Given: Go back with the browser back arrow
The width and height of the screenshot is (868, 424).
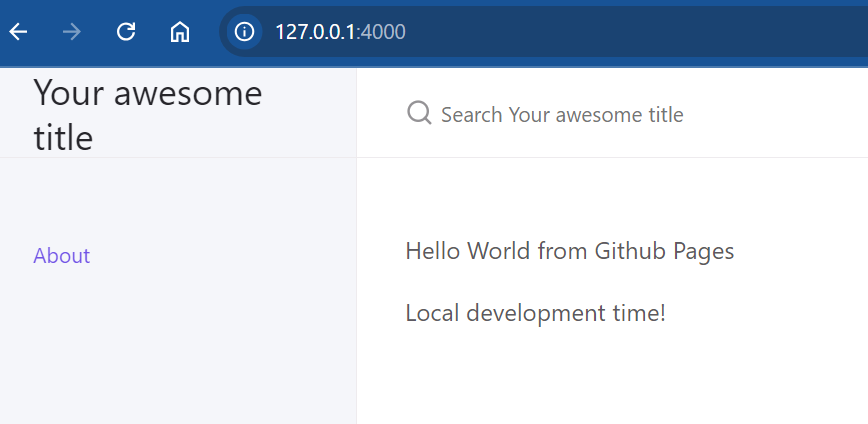Looking at the screenshot, I should point(18,32).
